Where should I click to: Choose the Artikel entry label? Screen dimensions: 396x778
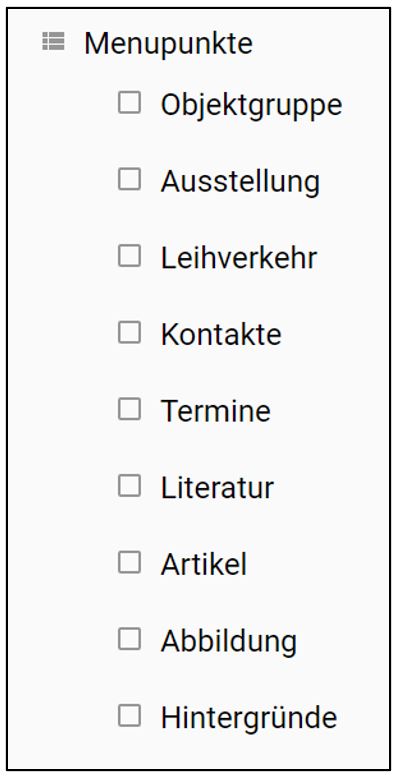[x=203, y=565]
